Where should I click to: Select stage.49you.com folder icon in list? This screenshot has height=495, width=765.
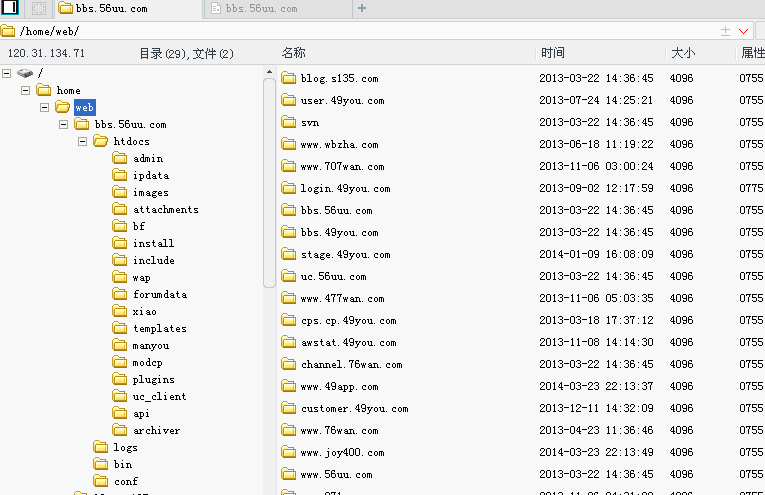coord(288,254)
